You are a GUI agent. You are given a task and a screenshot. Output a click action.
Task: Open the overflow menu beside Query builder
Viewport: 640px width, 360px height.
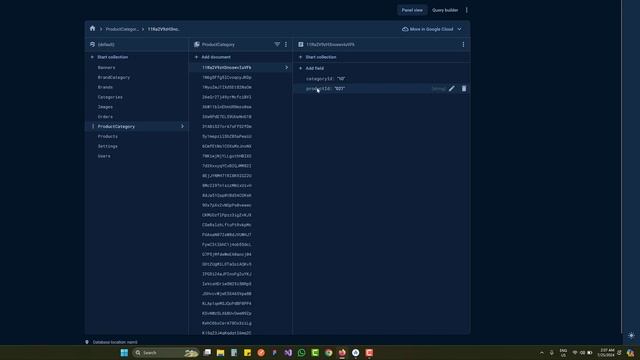point(467,10)
